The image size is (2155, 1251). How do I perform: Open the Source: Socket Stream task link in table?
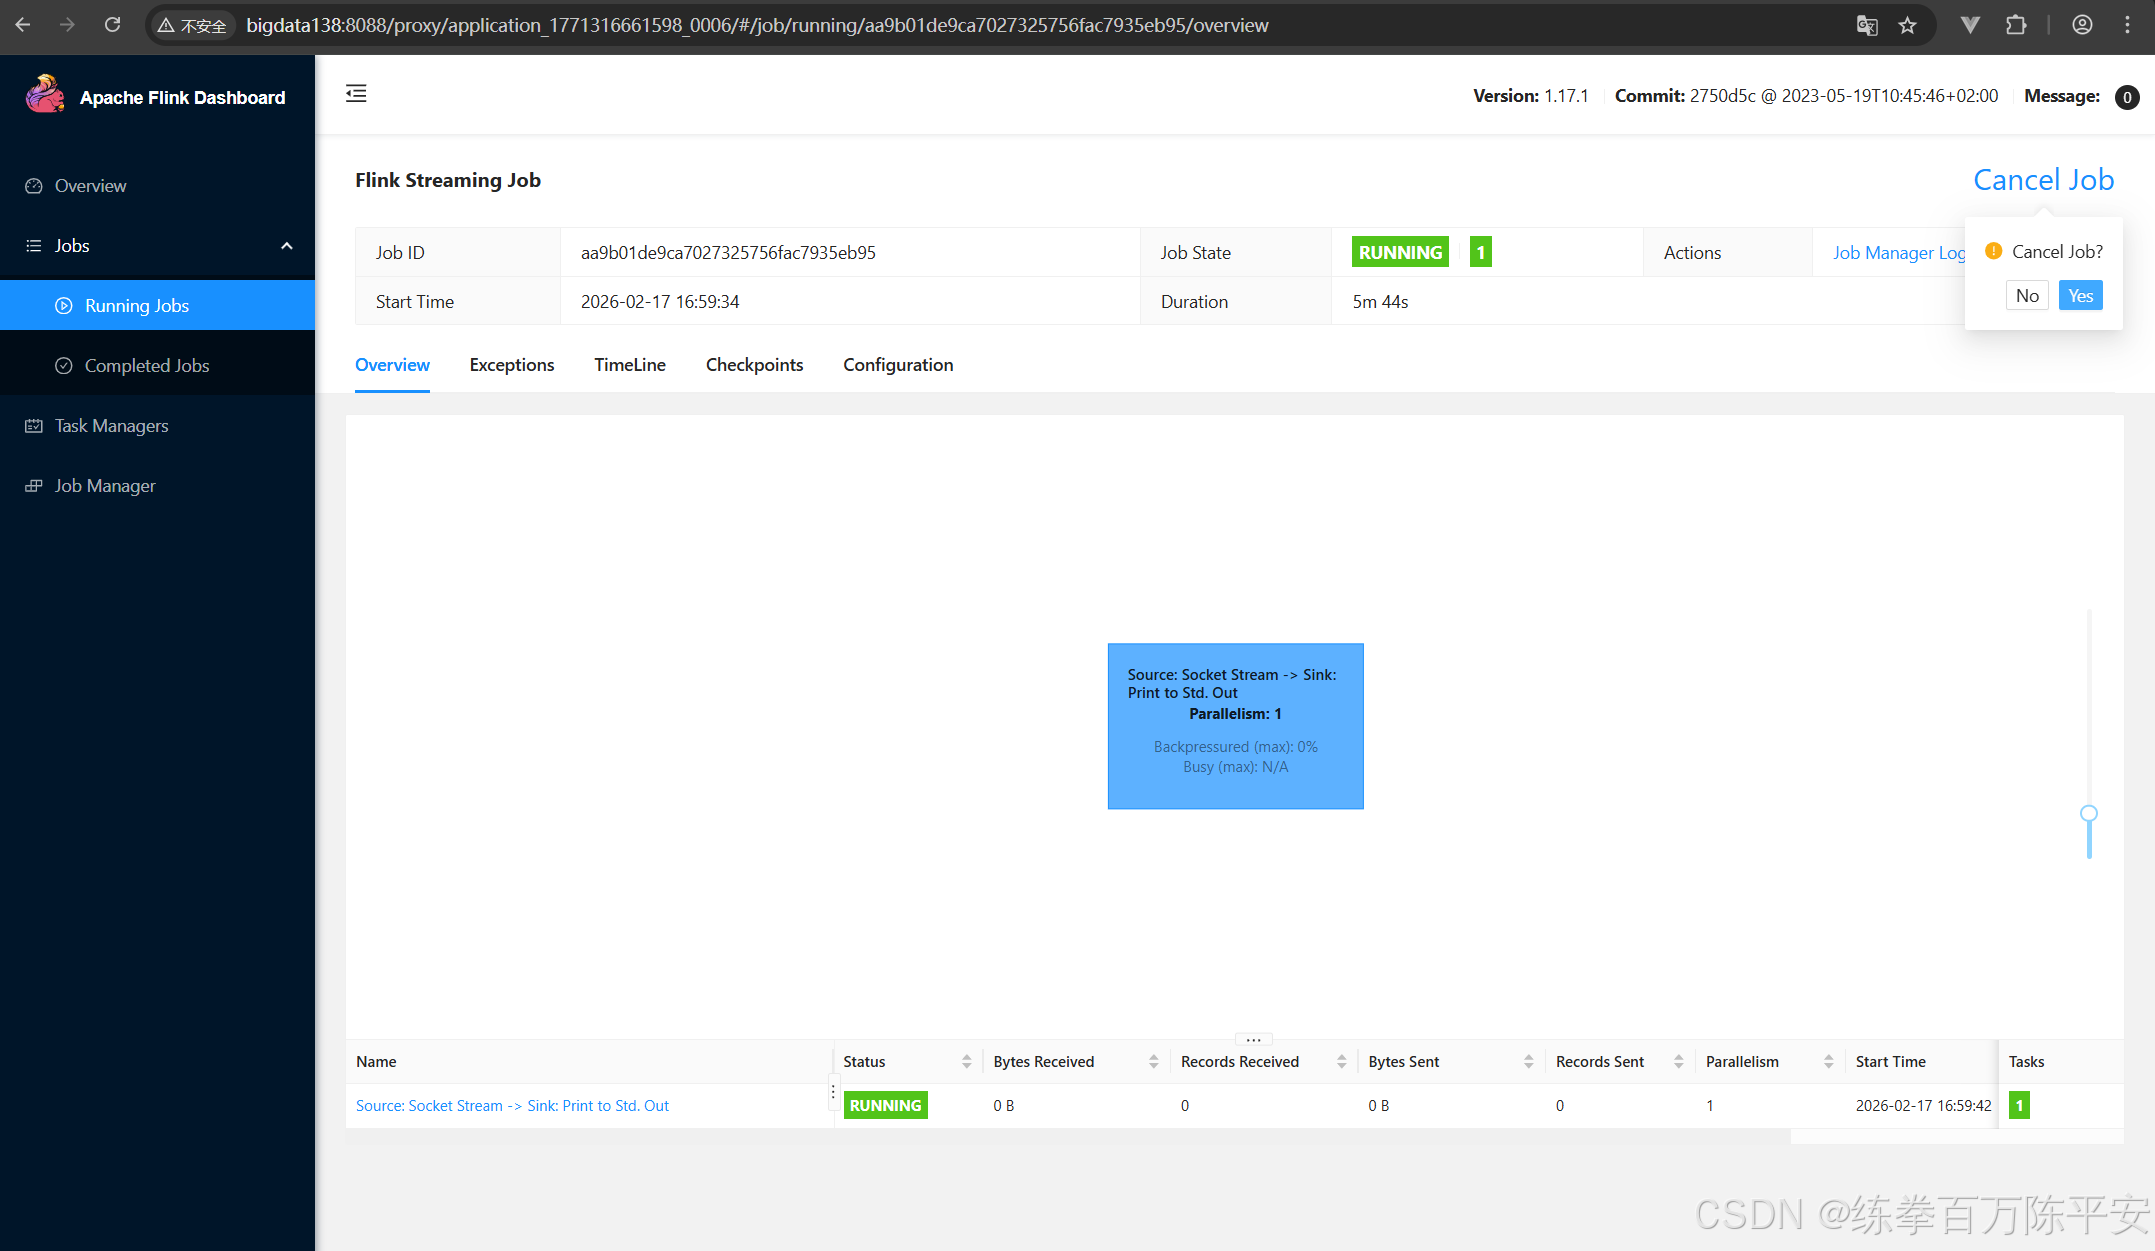(x=513, y=1106)
